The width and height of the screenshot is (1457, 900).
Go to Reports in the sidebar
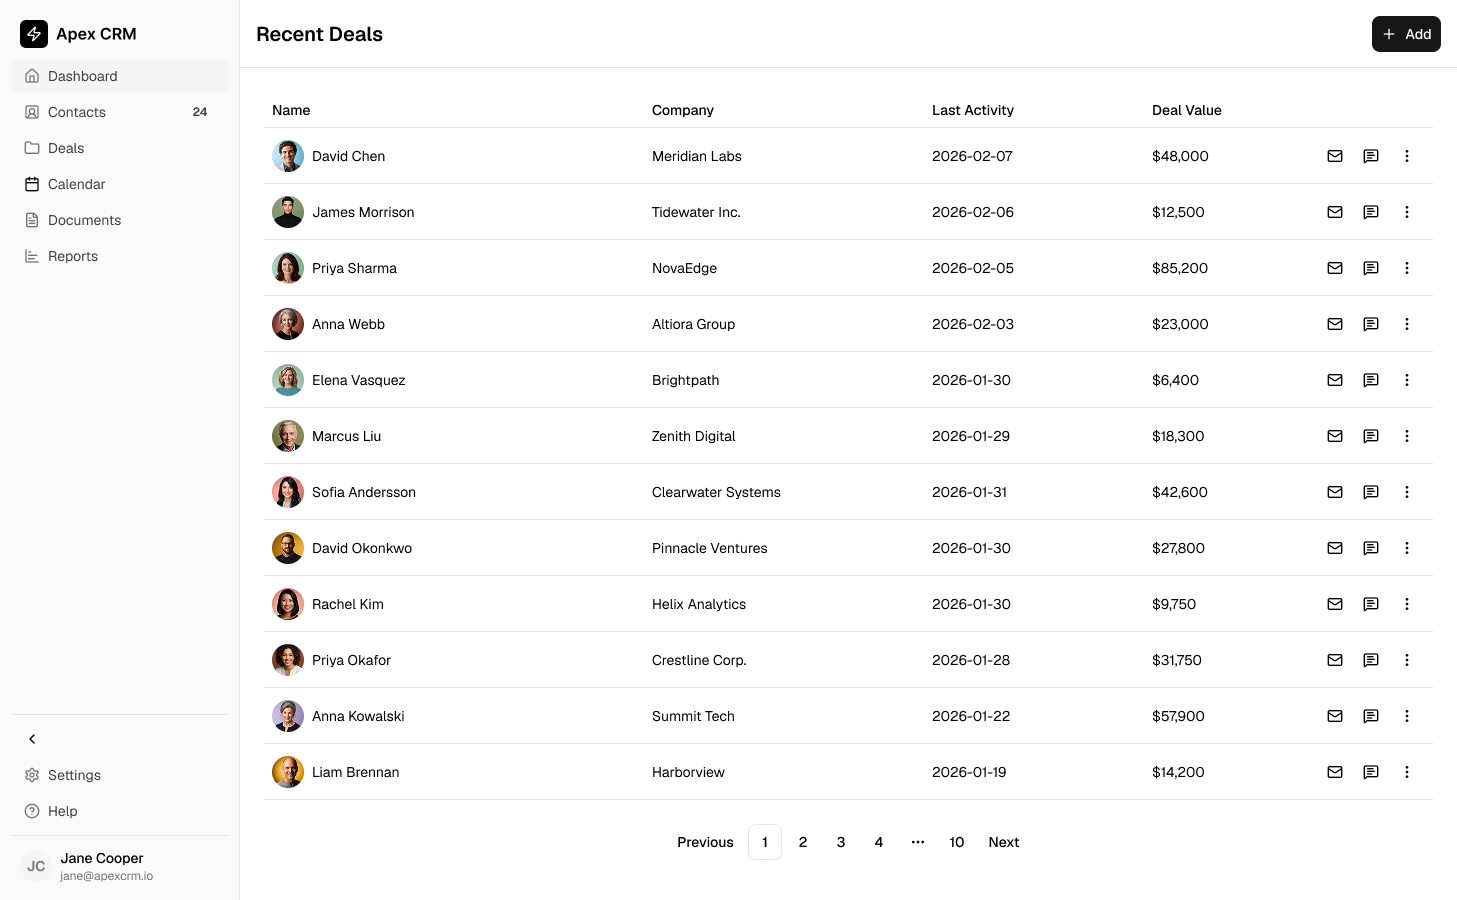pos(73,256)
